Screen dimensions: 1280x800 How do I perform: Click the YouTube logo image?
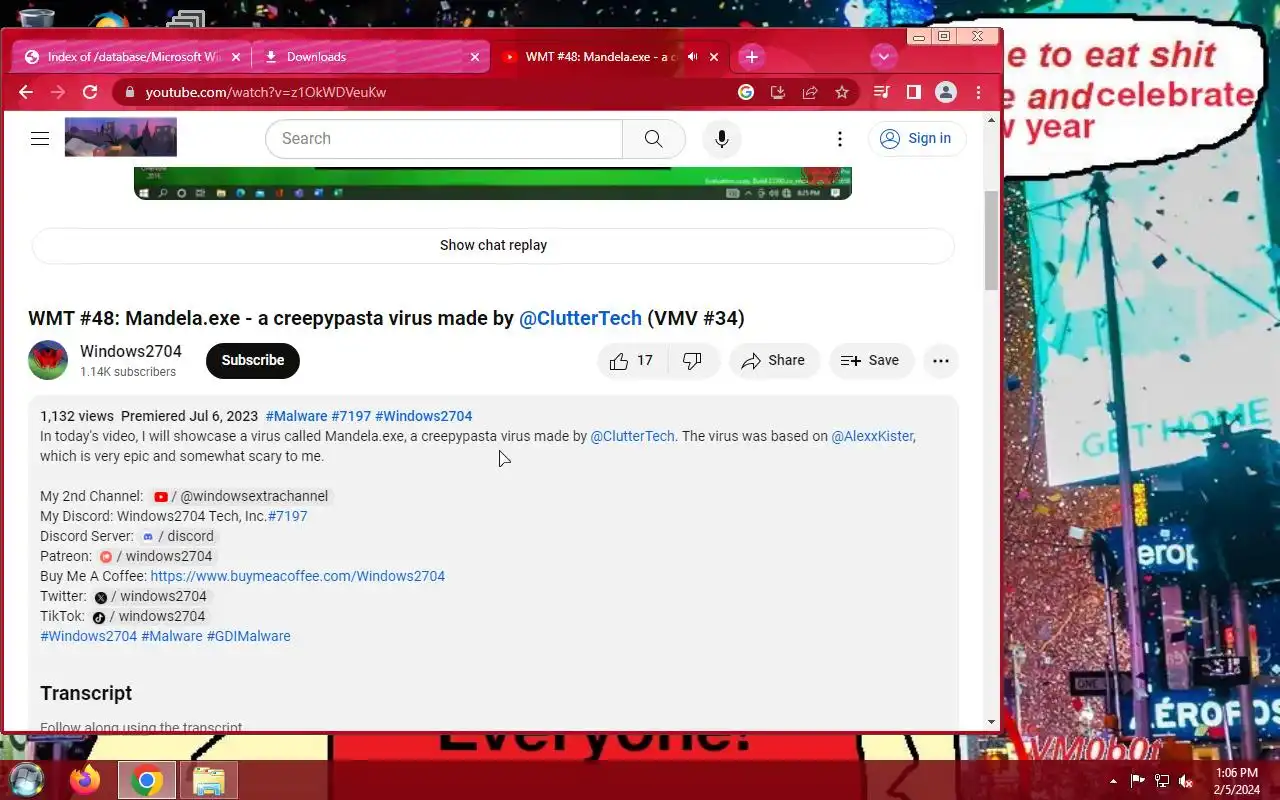point(121,137)
